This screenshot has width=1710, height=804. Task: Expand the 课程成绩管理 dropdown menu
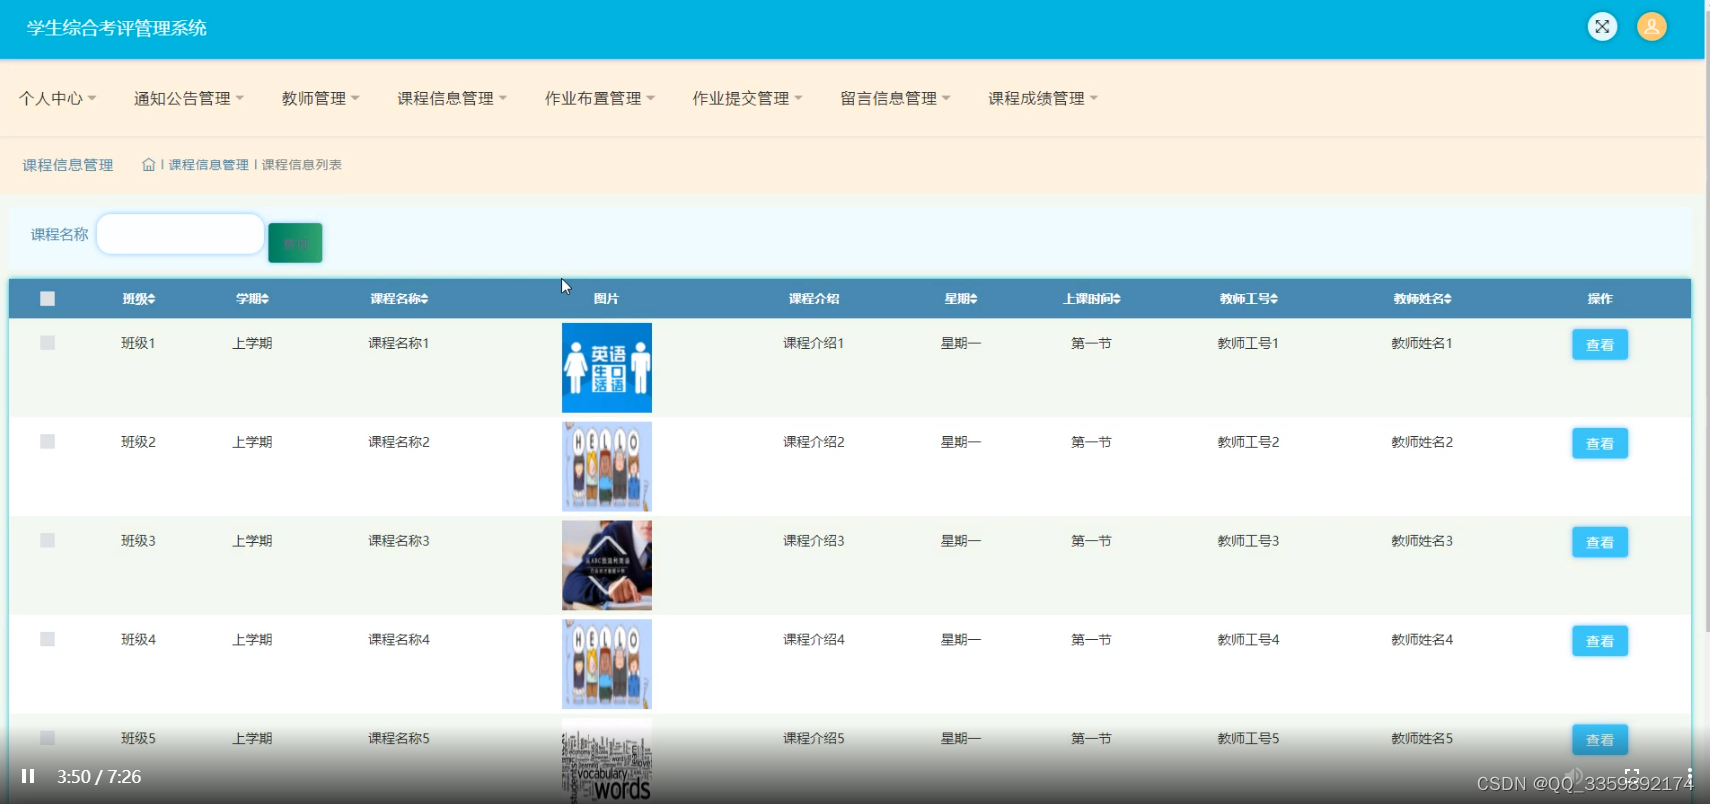coord(1043,98)
